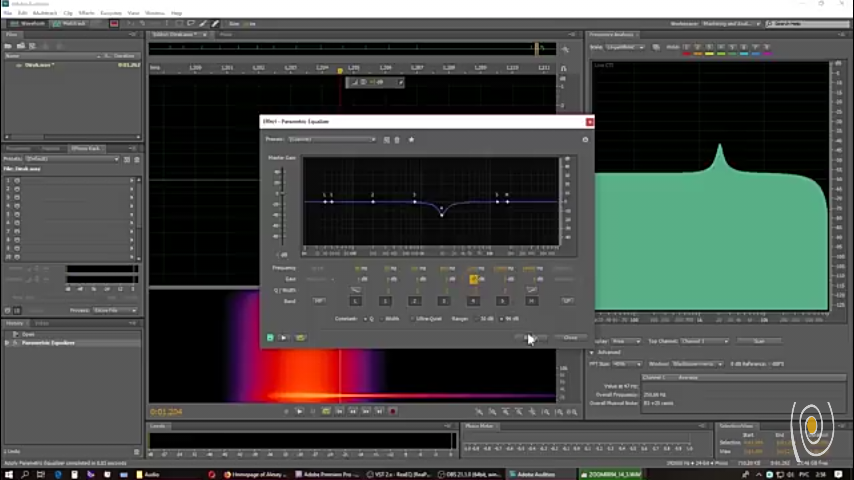Open the equalizer Presets dropdown
Viewport: 854px width, 480px height.
(332, 139)
